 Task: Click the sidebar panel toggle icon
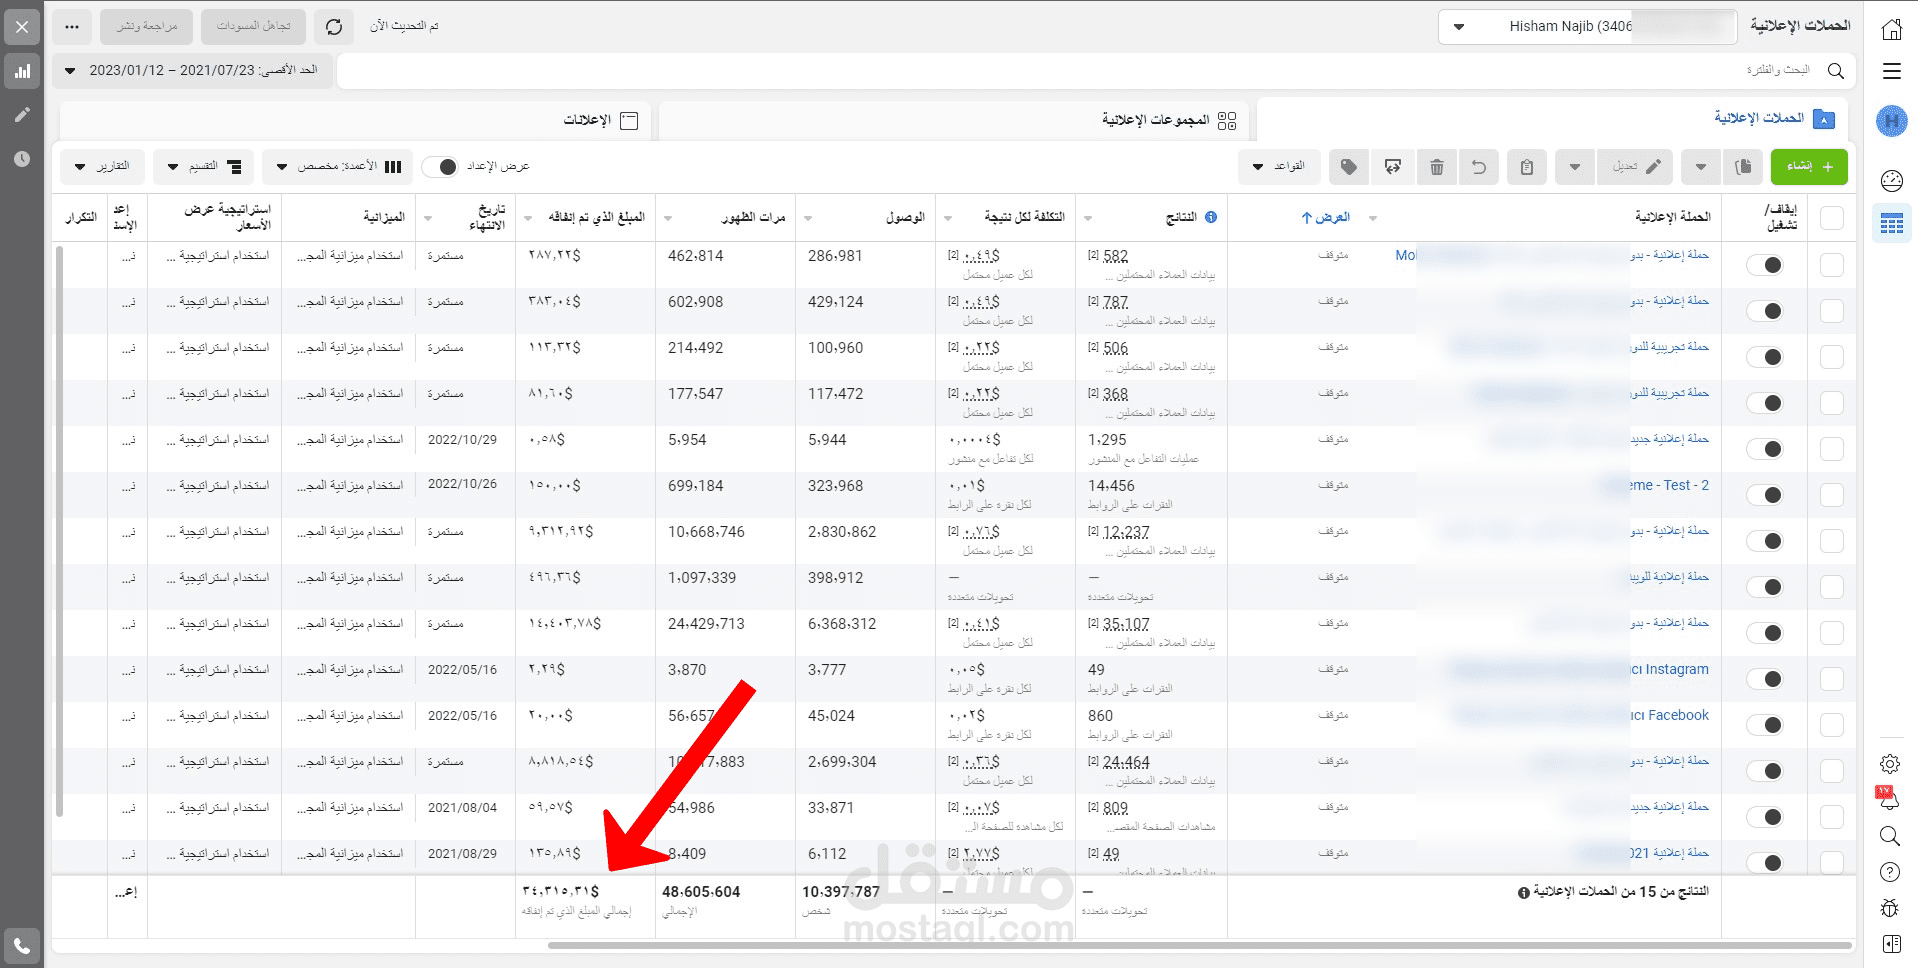1890,944
